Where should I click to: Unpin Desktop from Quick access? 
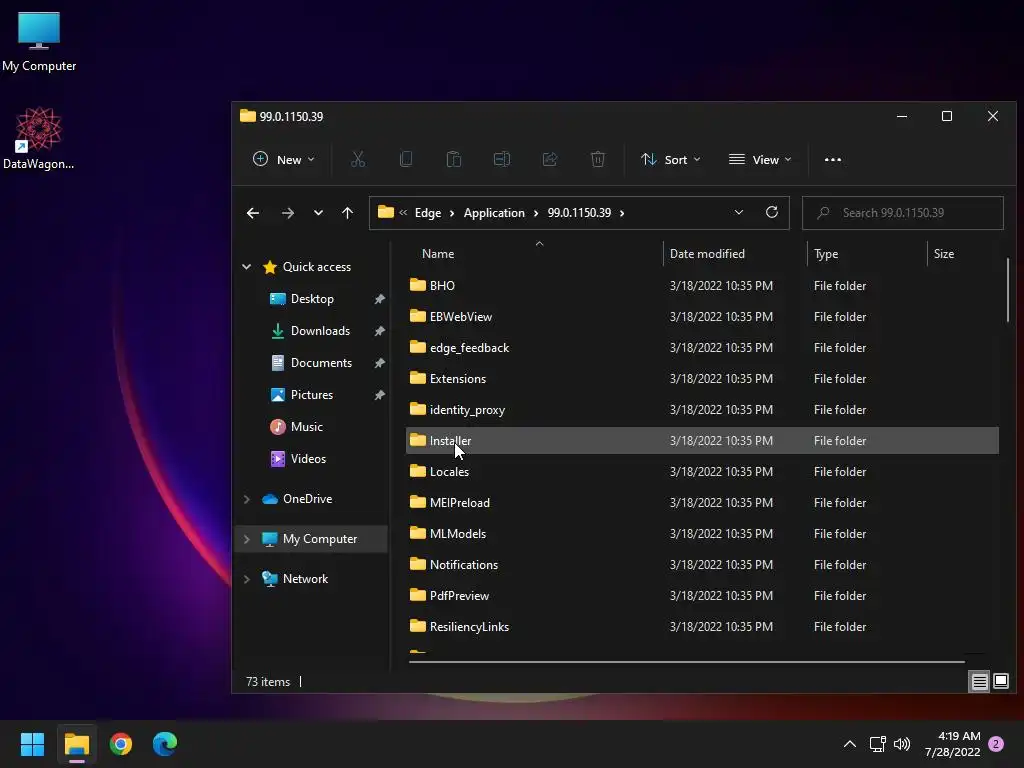coord(379,299)
